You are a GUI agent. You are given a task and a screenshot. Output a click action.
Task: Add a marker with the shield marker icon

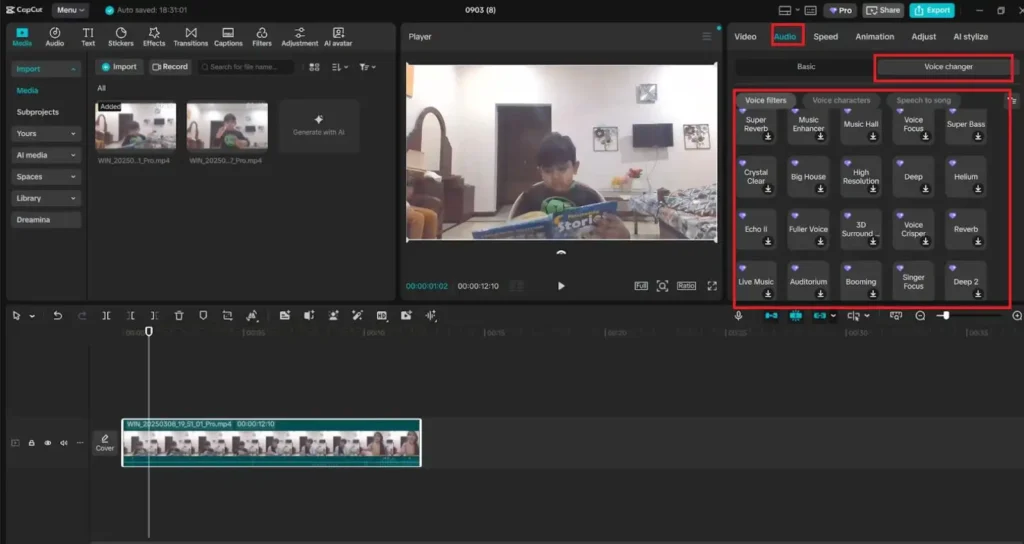(x=203, y=315)
